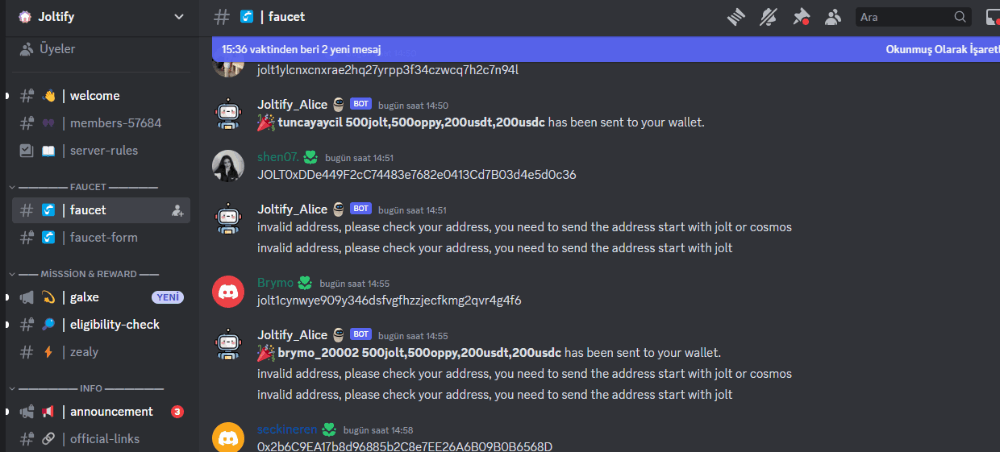Toggle channel notification mute bell

pos(768,17)
